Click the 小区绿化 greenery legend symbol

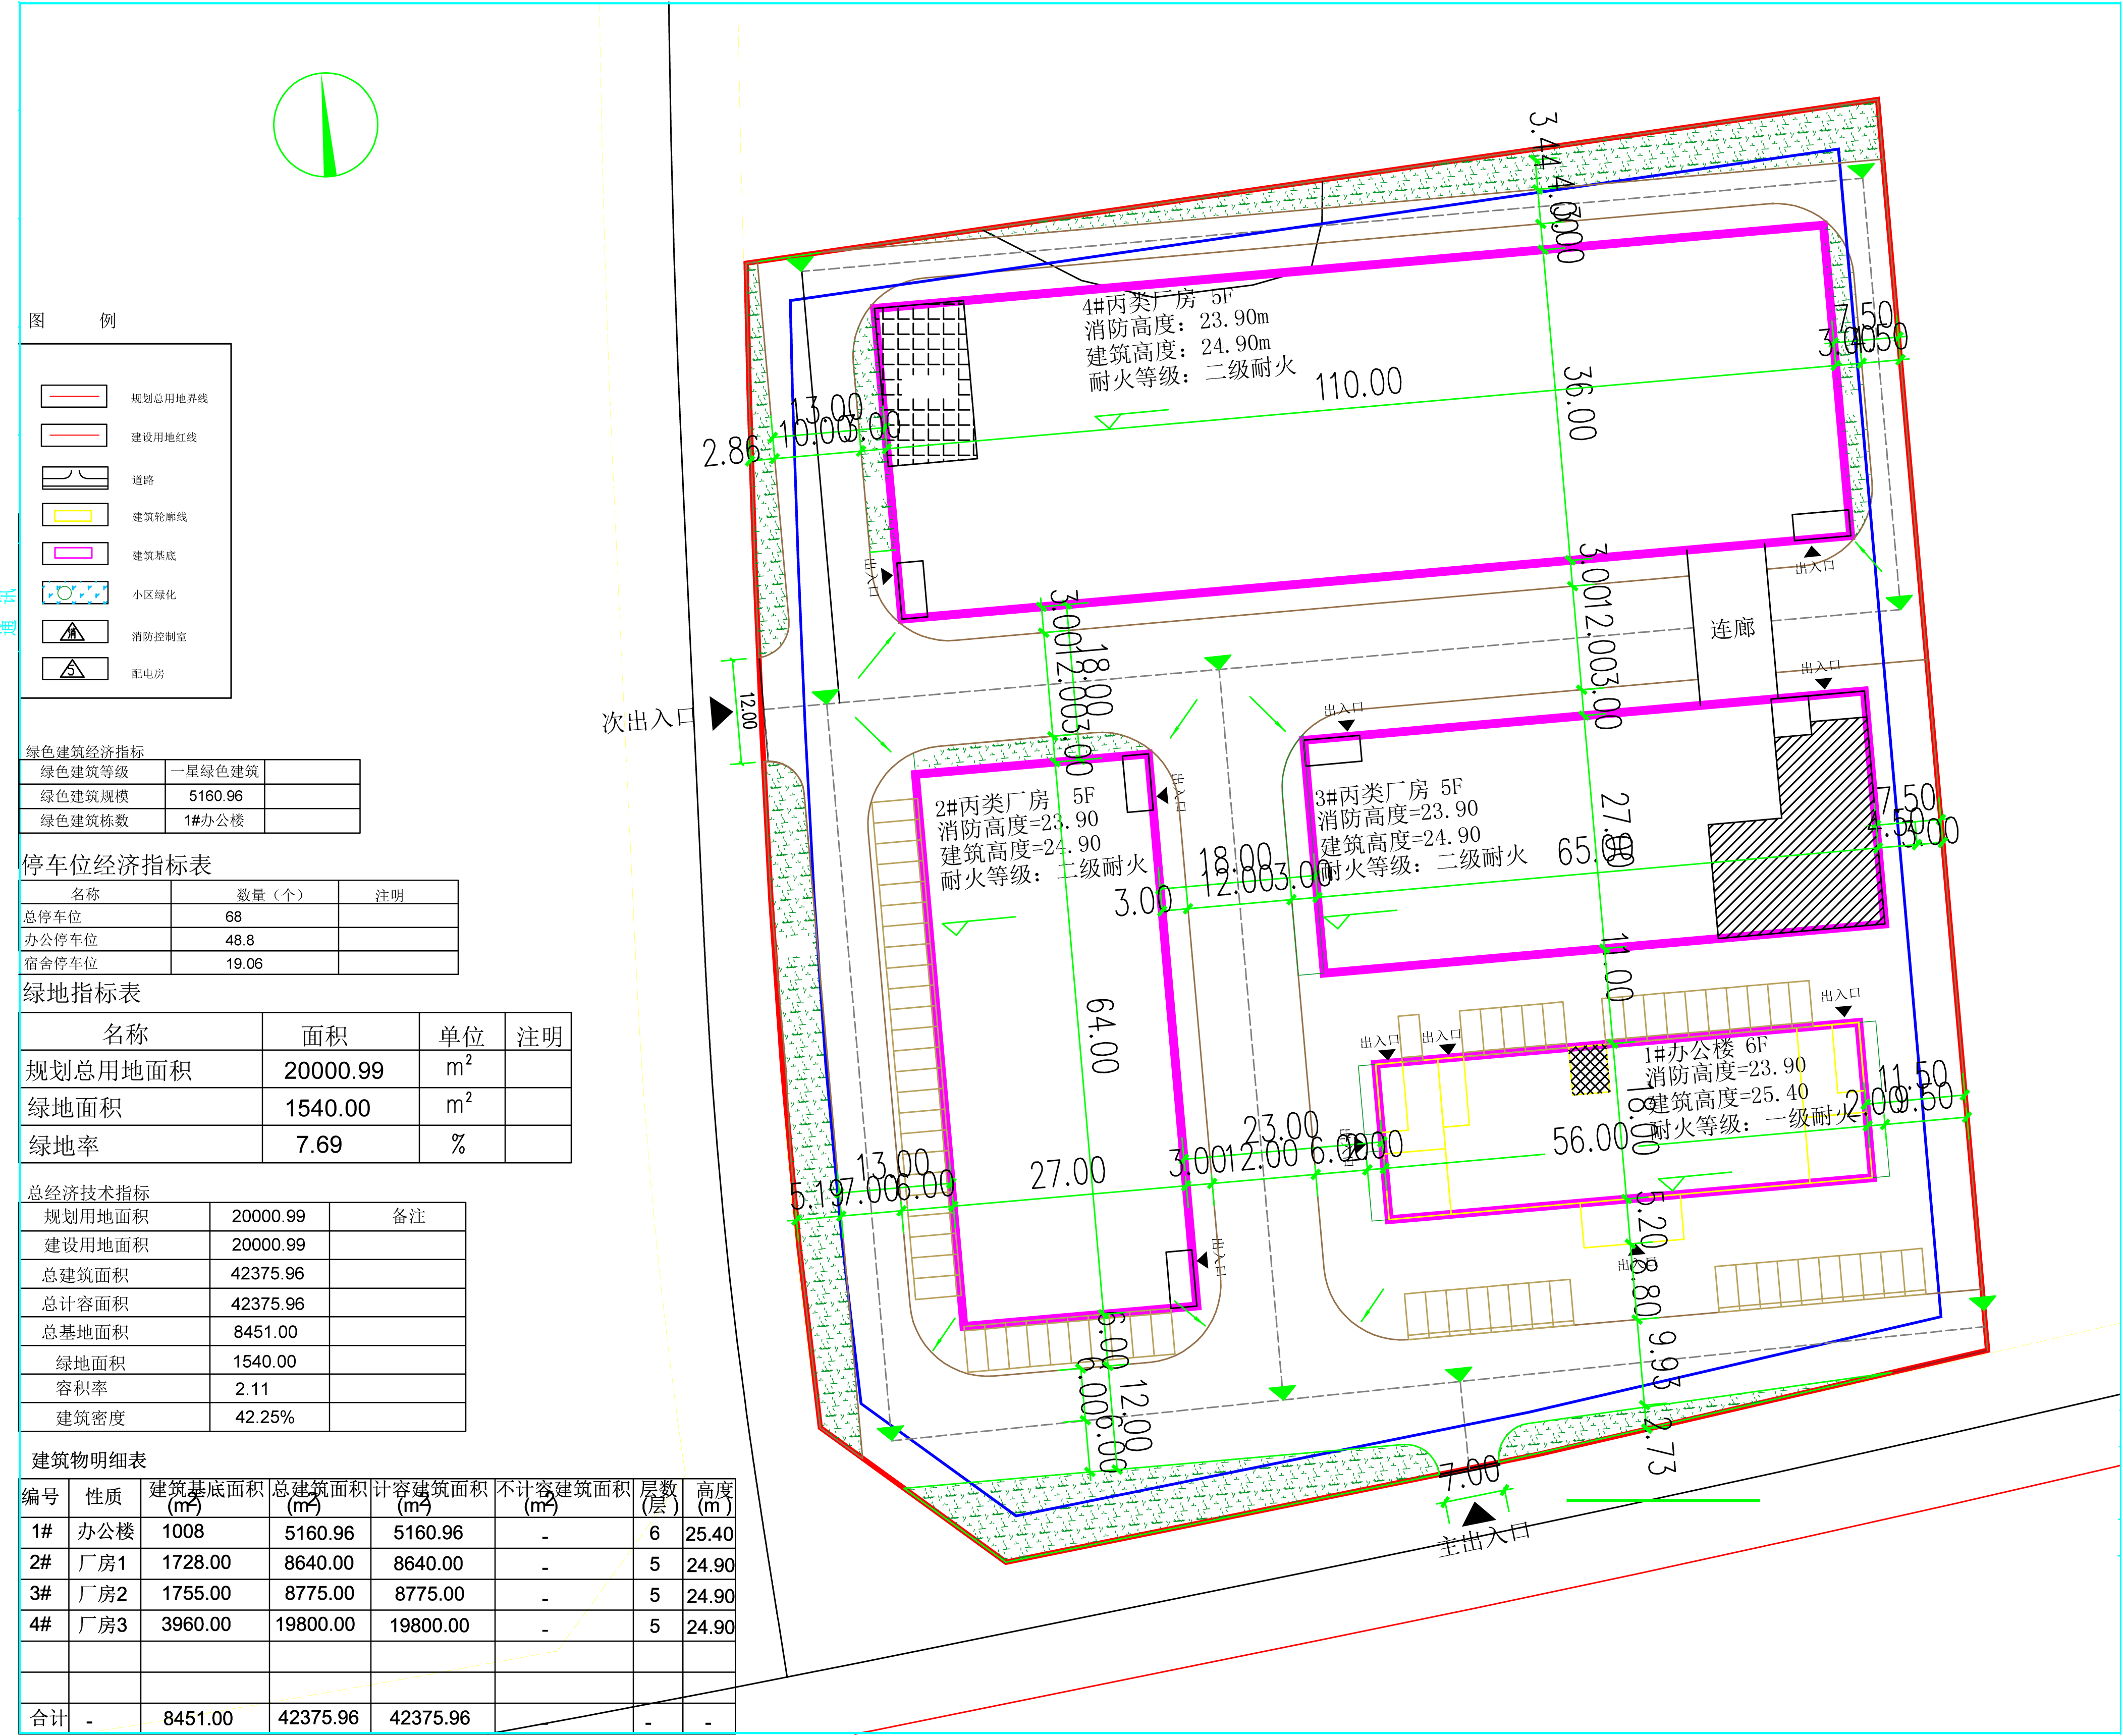click(74, 593)
